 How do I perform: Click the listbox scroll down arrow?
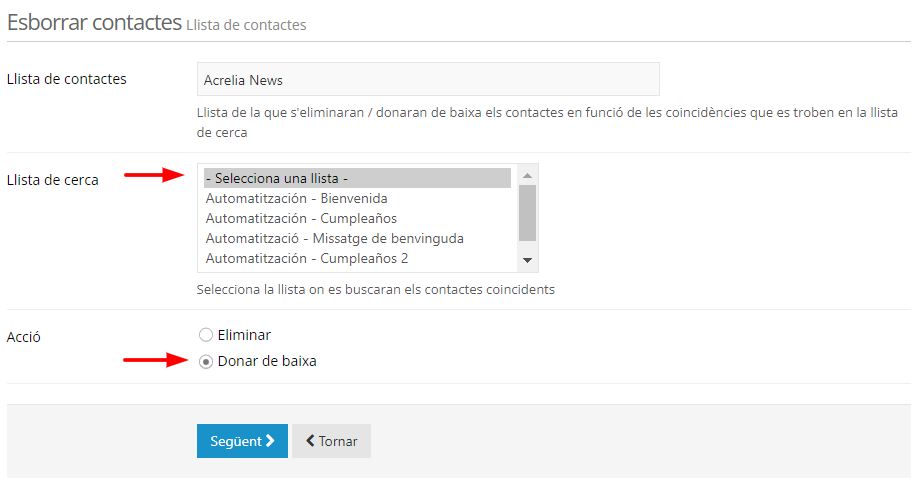(x=527, y=260)
